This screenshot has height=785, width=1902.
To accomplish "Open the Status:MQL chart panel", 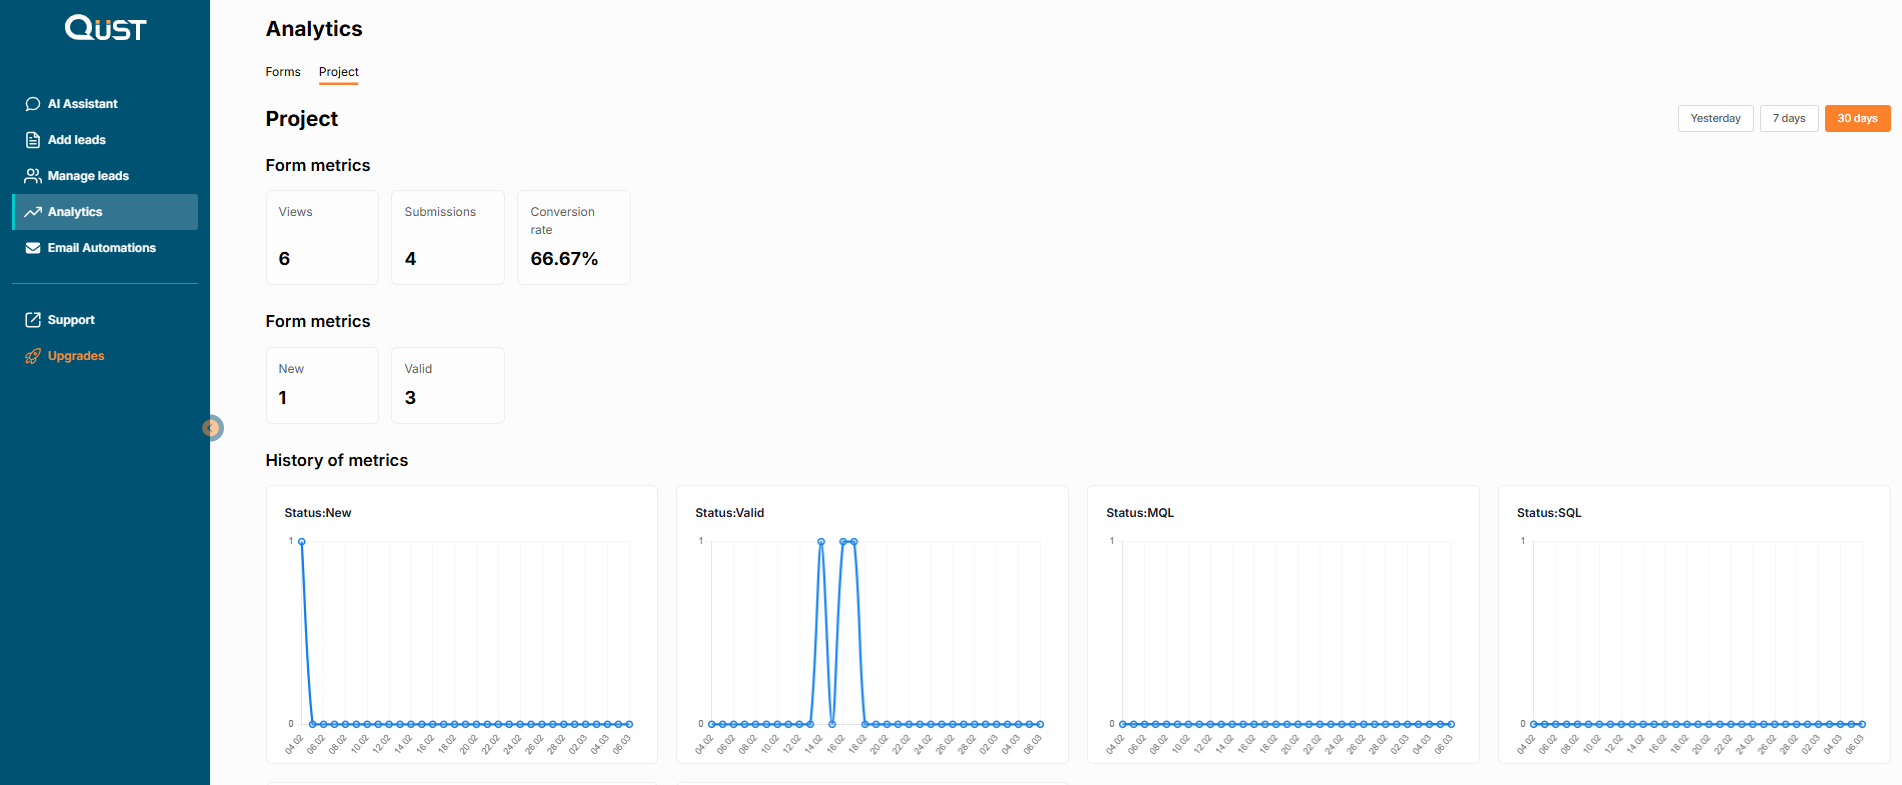I will (1283, 624).
